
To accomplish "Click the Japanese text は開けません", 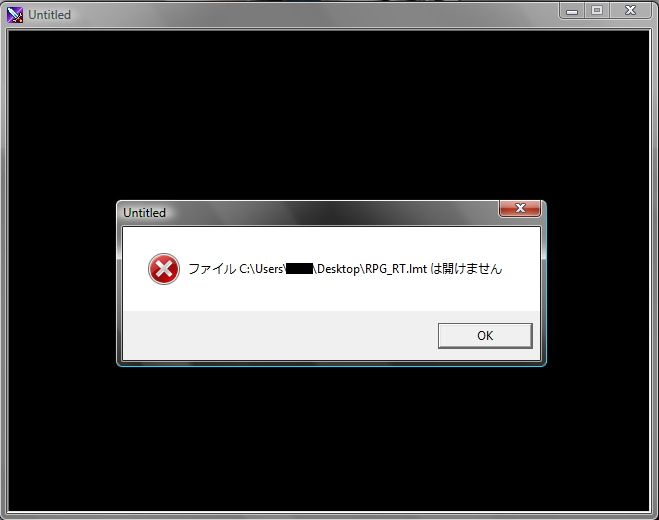I will point(467,269).
